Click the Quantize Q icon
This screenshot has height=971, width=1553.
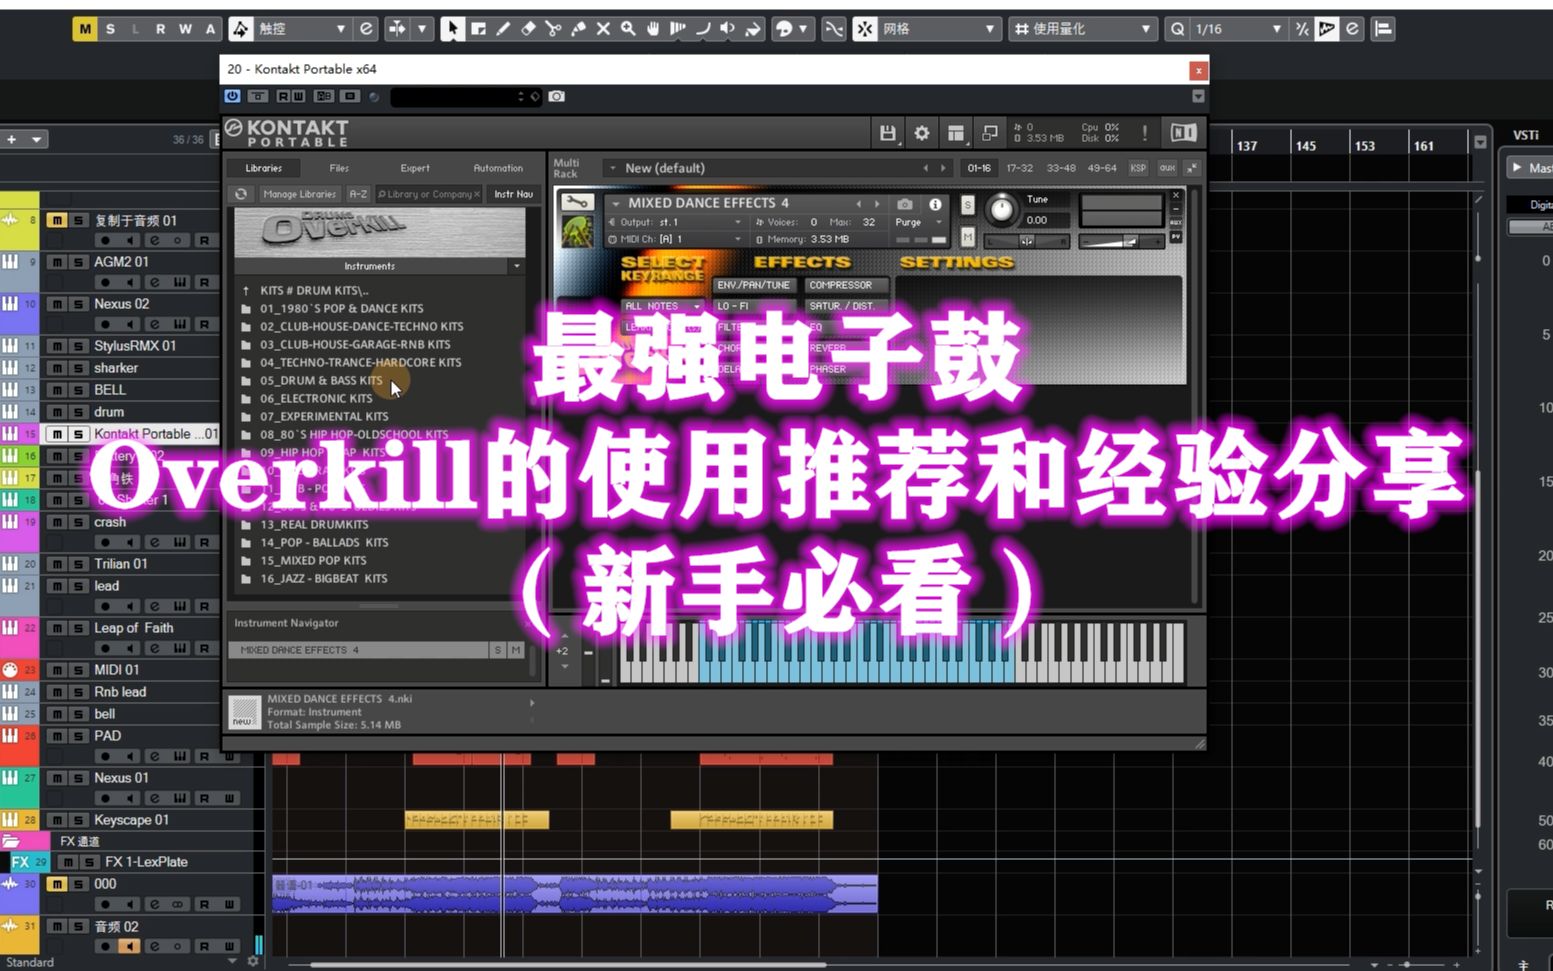[x=1178, y=29]
